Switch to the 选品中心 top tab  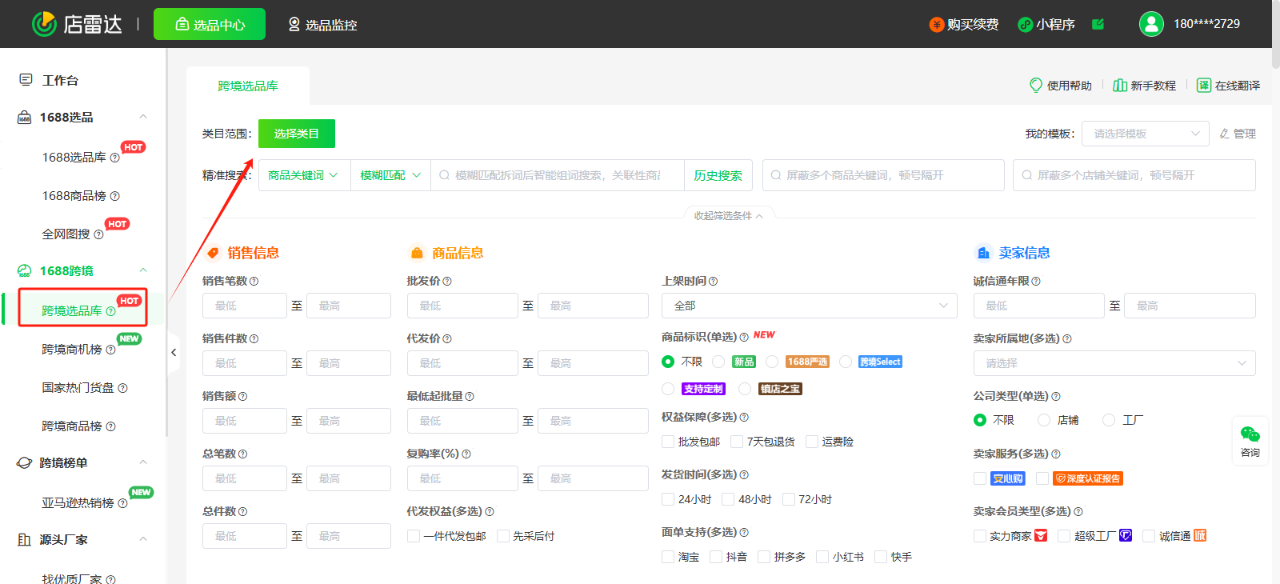coord(210,24)
